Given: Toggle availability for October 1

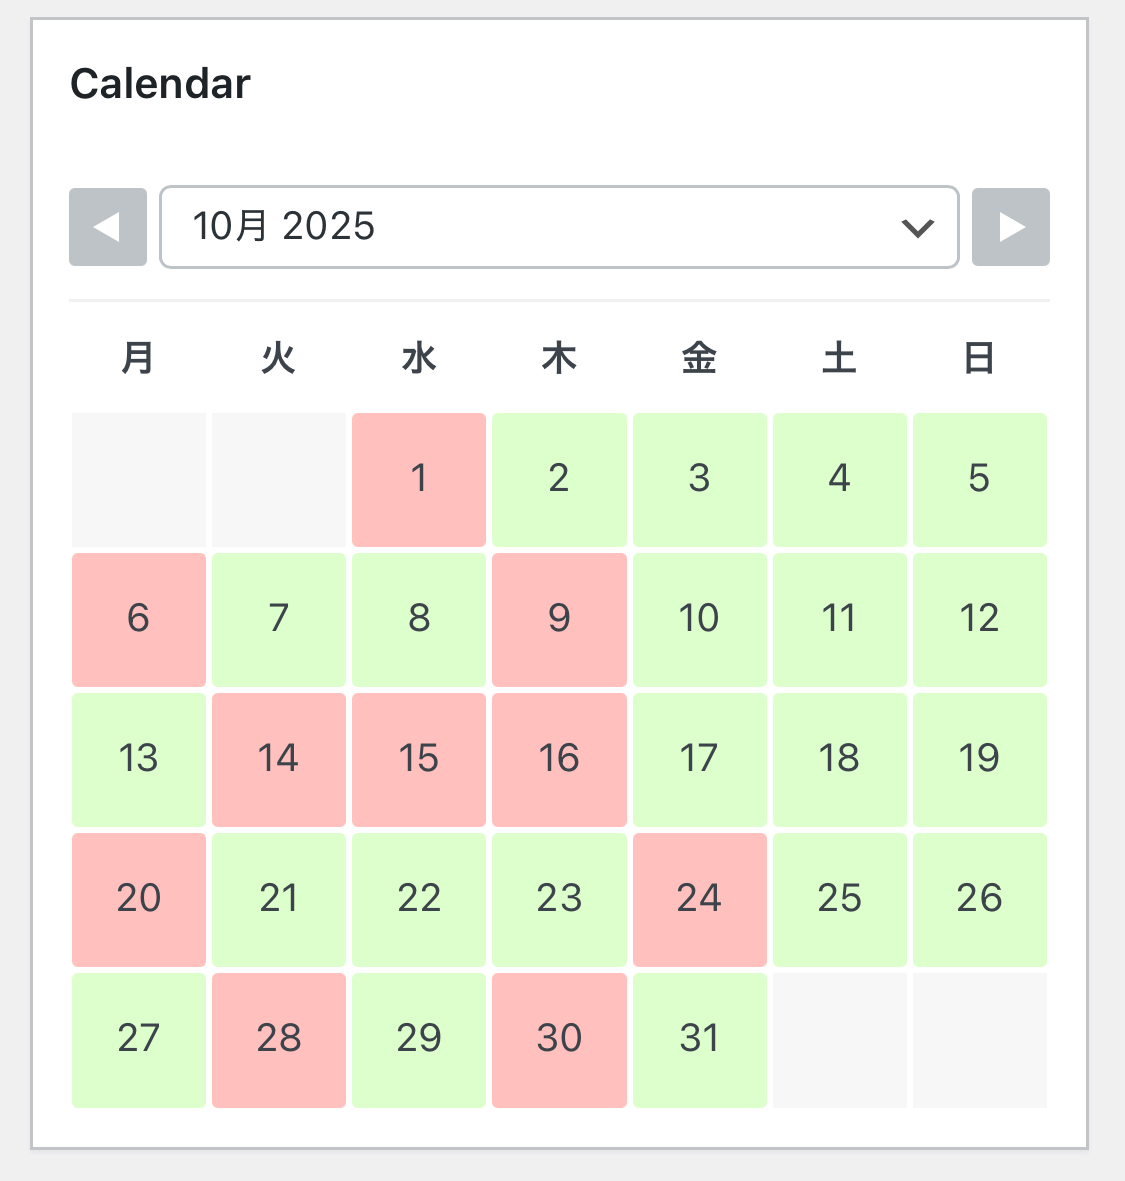Looking at the screenshot, I should [419, 479].
